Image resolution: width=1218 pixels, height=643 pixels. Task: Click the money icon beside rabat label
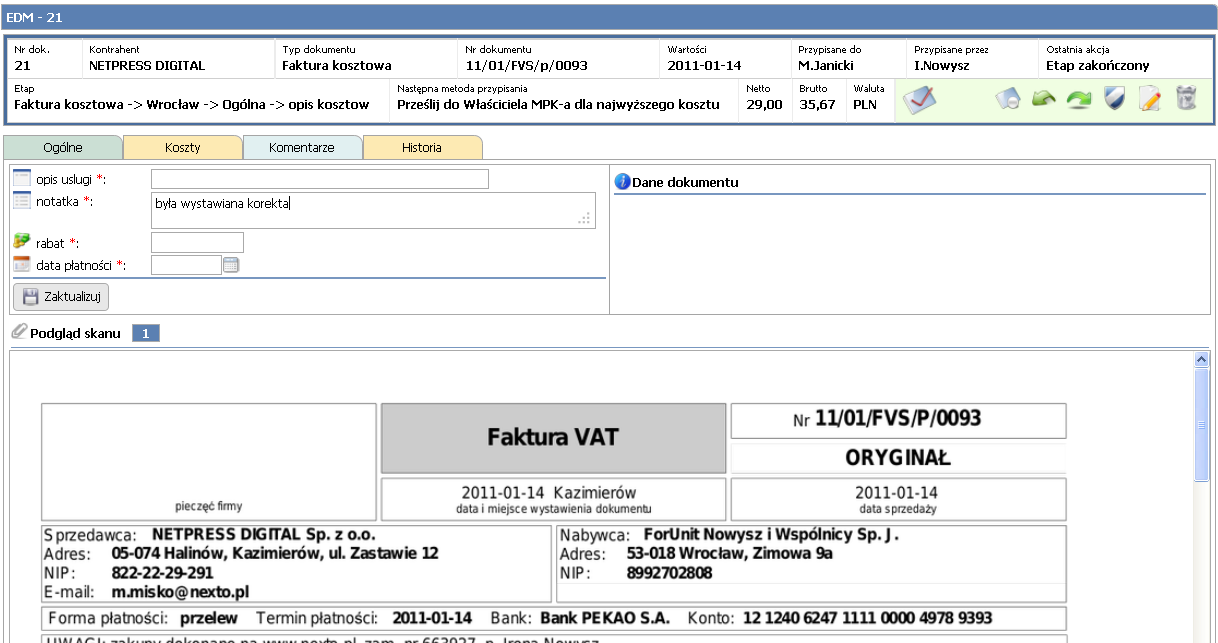pos(22,241)
